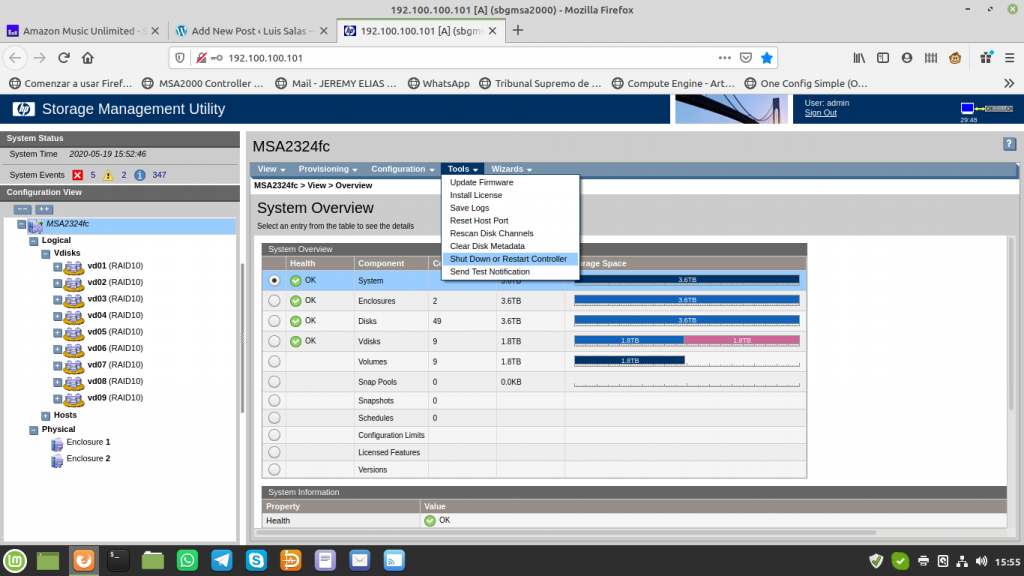Reload the page in Firefox

(64, 57)
